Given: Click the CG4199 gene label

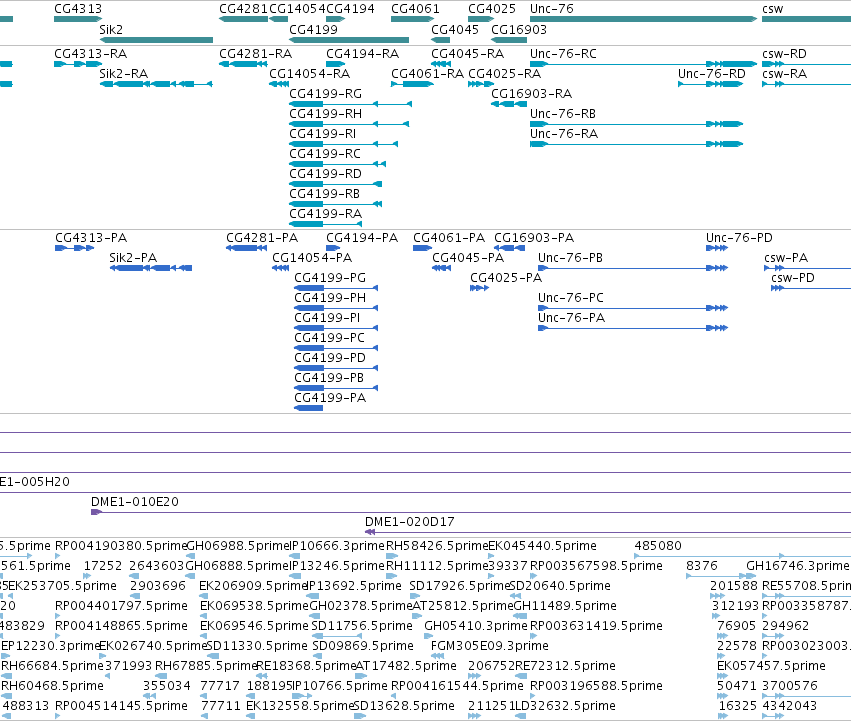Looking at the screenshot, I should 313,29.
